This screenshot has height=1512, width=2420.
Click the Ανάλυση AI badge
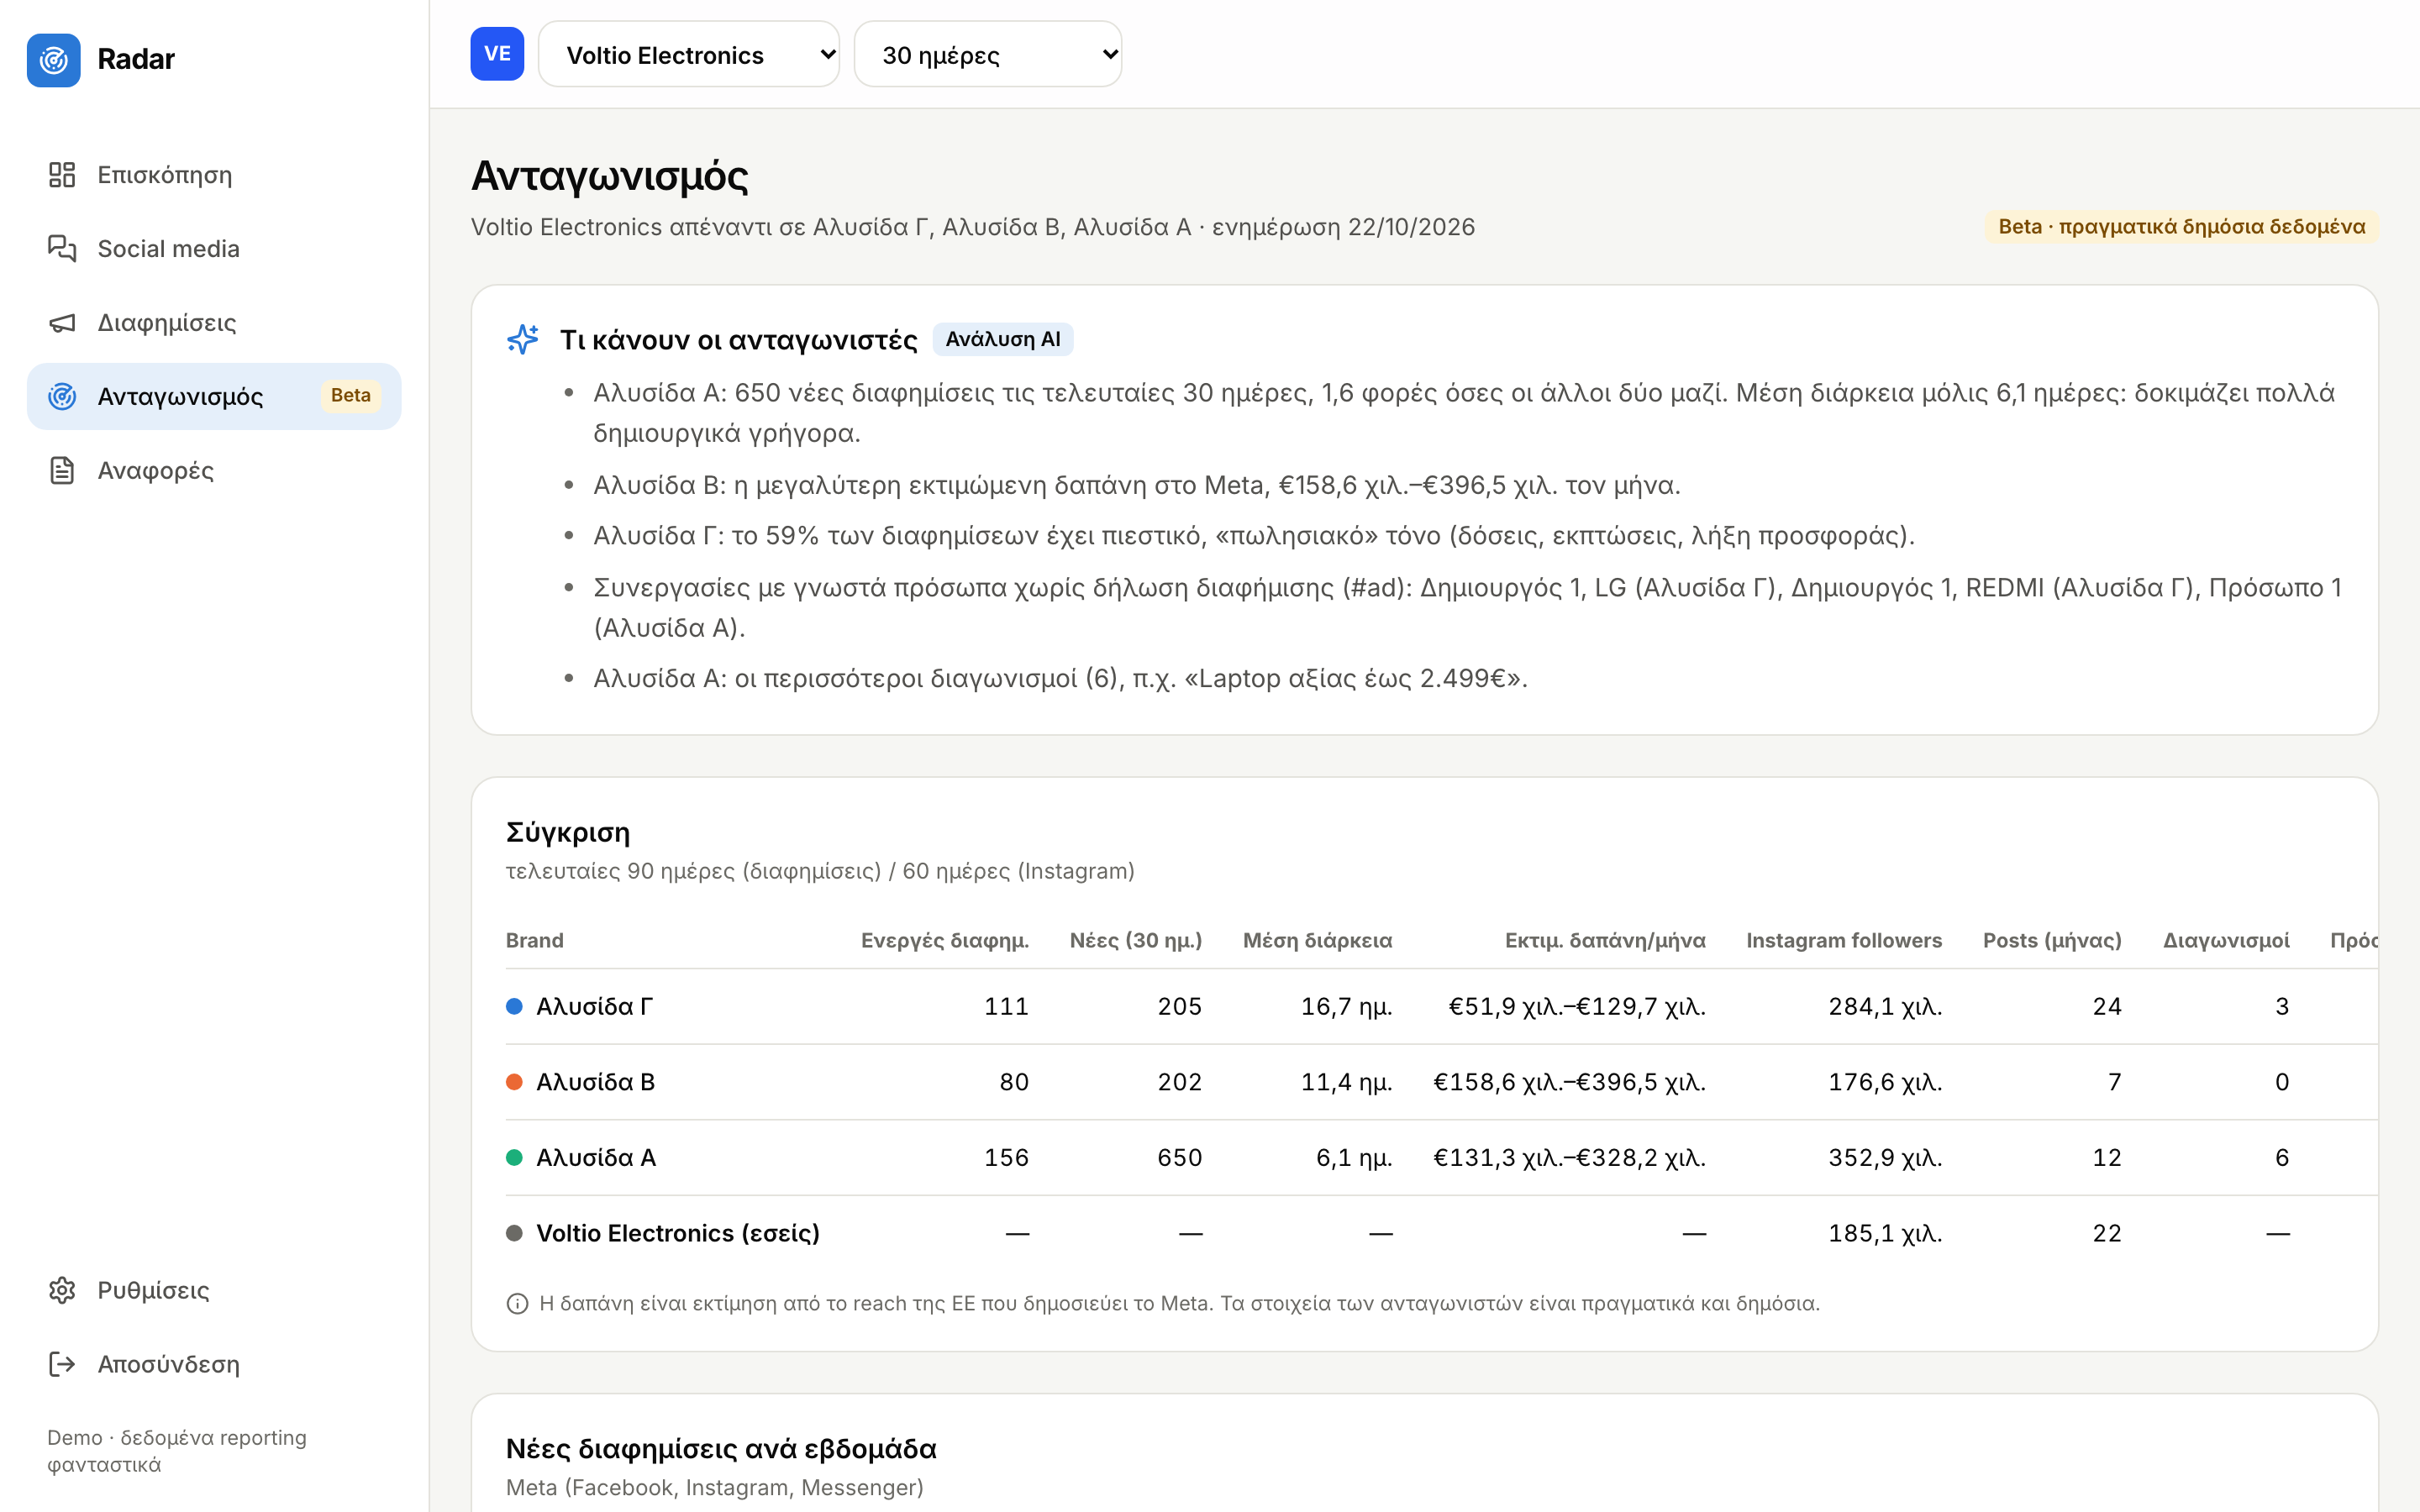click(1003, 340)
